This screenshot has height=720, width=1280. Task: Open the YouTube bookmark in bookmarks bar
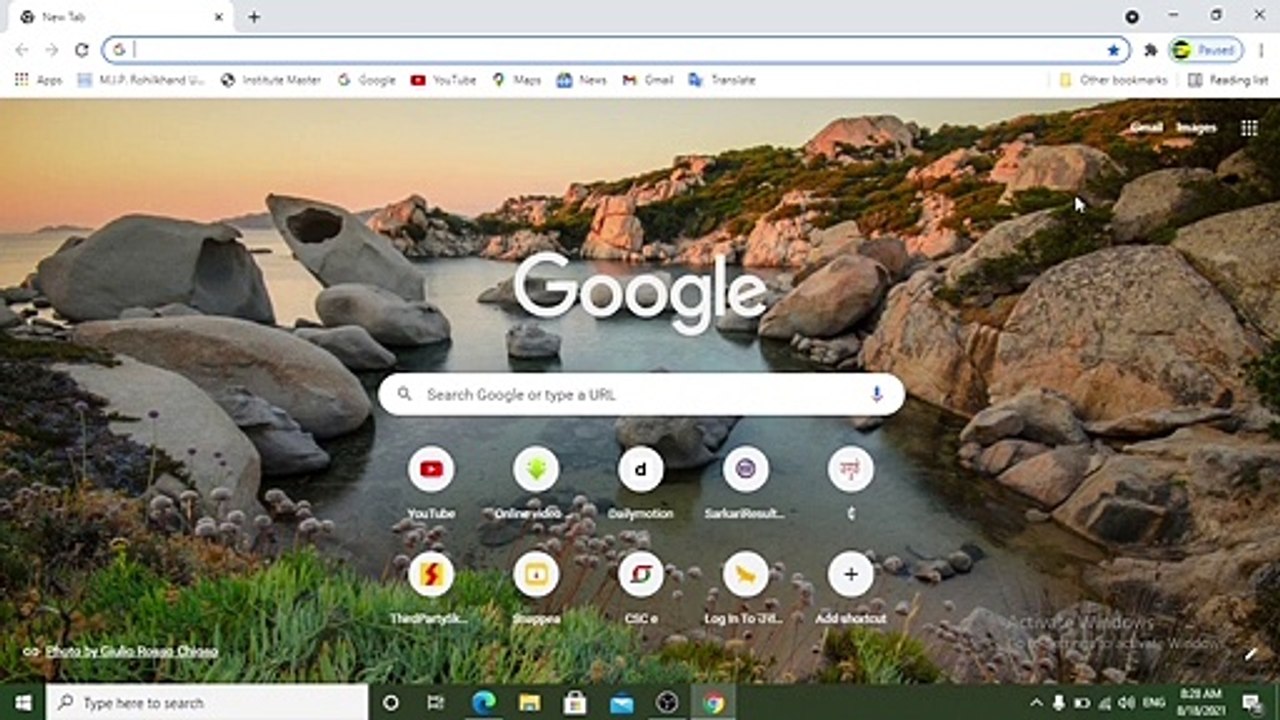pyautogui.click(x=443, y=80)
